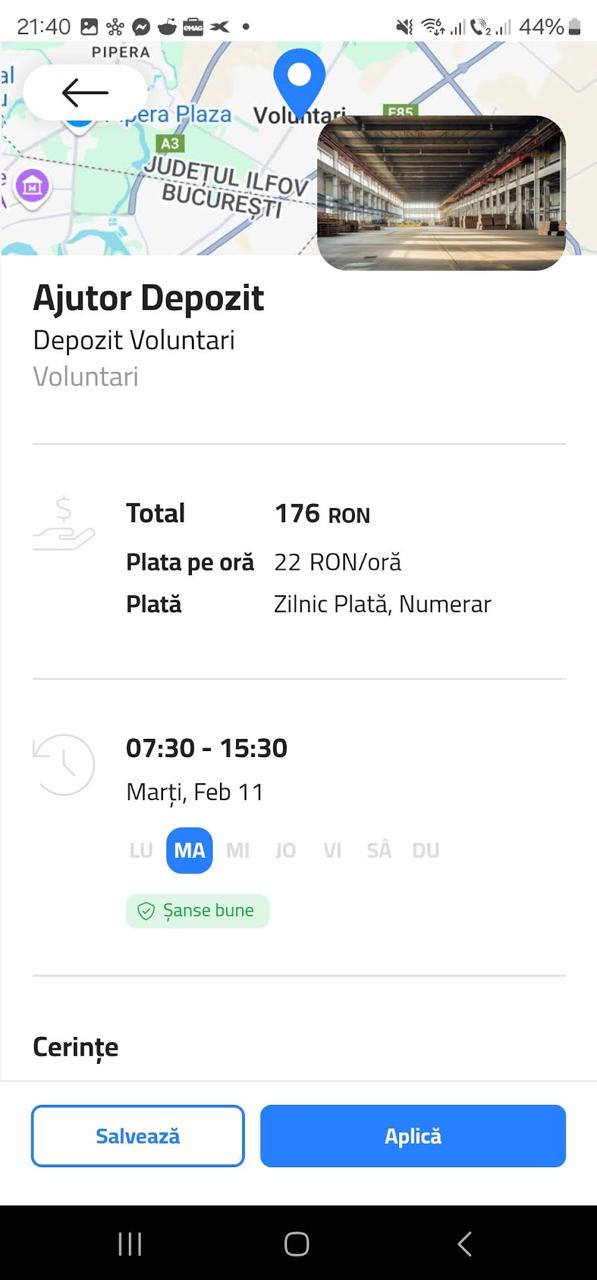Tap the back arrow button
This screenshot has width=597, height=1280.
click(x=85, y=93)
